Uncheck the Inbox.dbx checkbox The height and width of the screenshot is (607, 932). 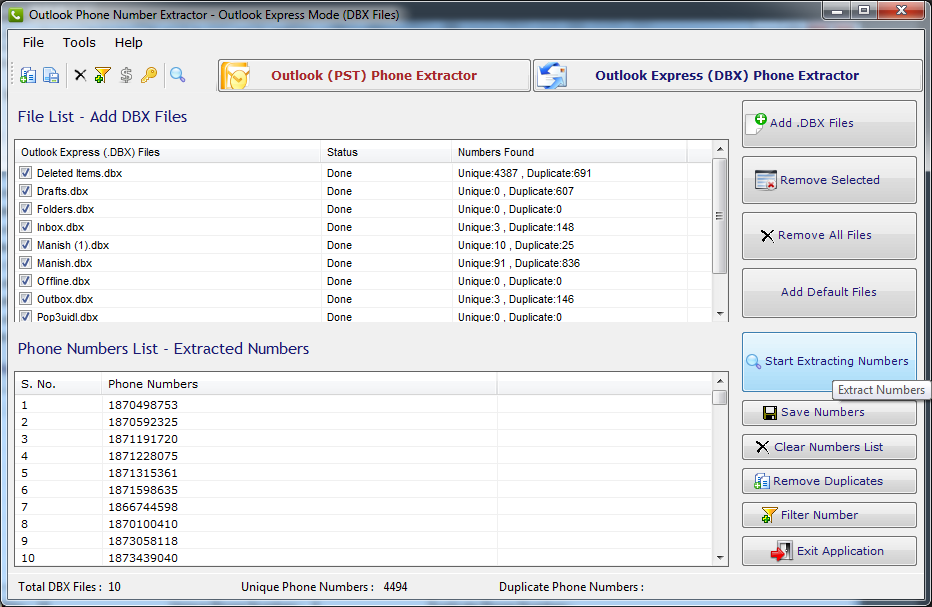point(26,227)
